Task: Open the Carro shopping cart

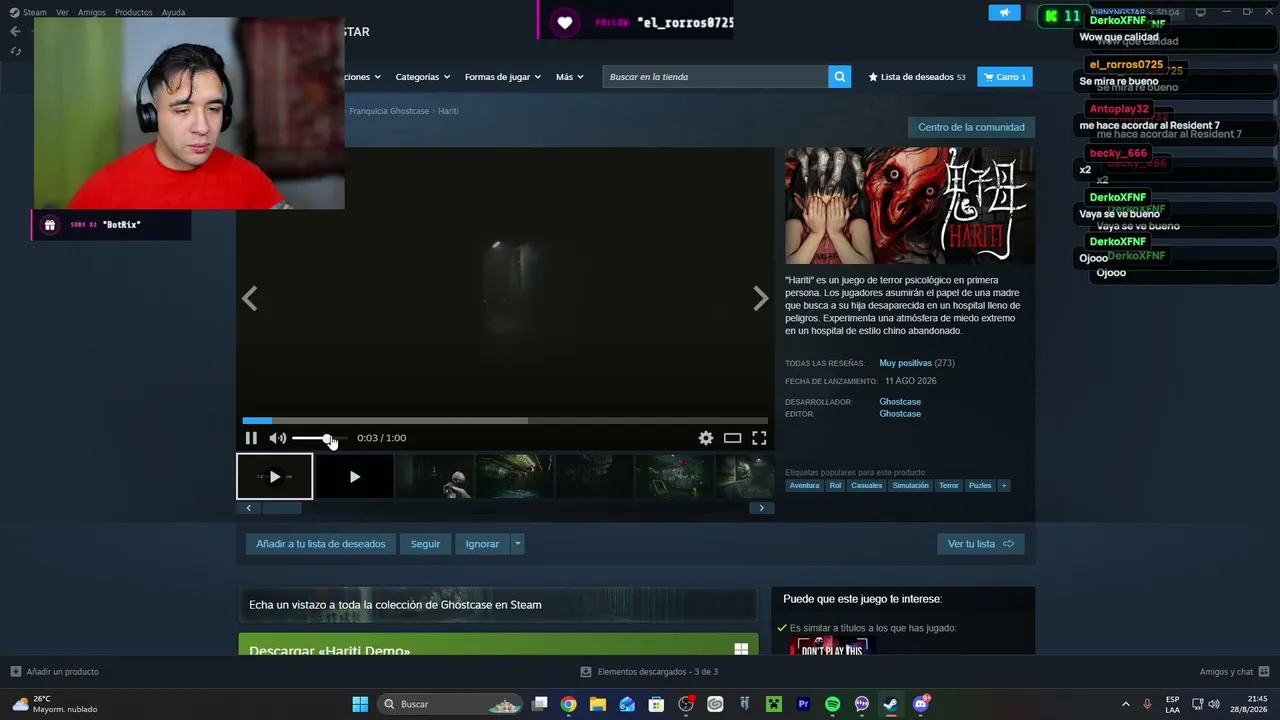Action: pos(1005,77)
